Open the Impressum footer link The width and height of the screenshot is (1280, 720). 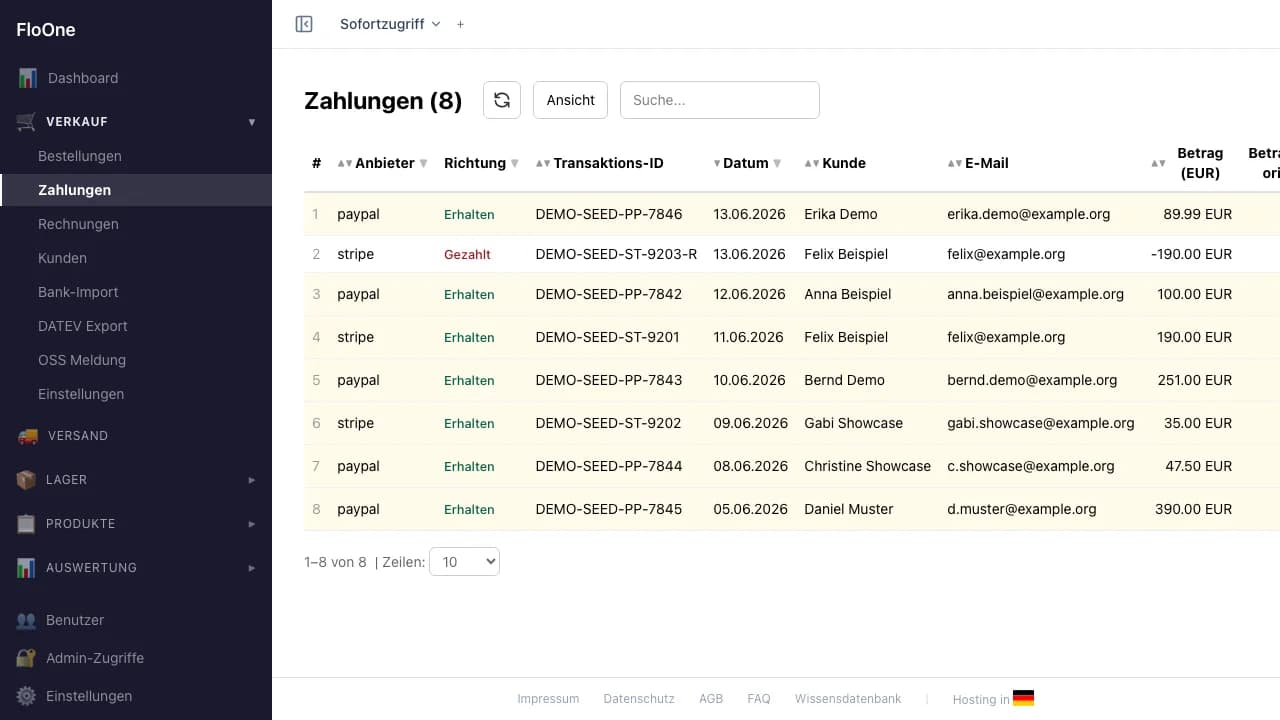(548, 699)
